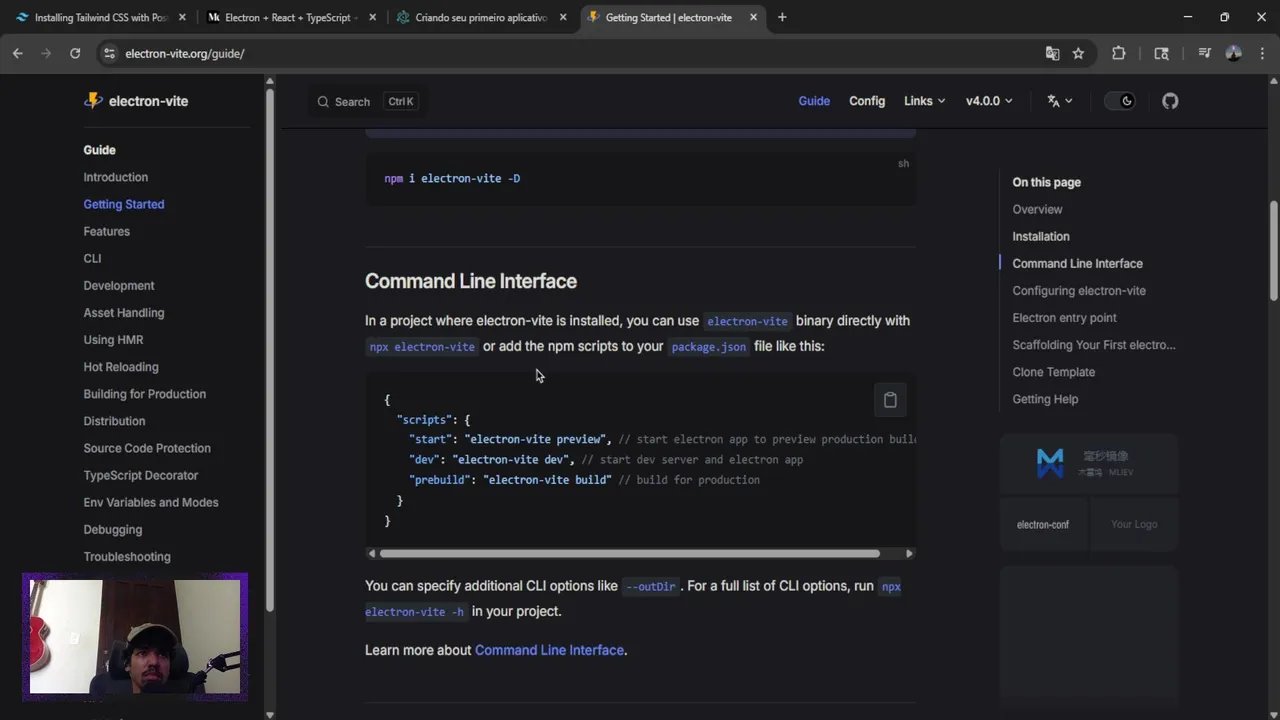Open Features in the sidebar
Screen dimensions: 1280x720
[107, 231]
